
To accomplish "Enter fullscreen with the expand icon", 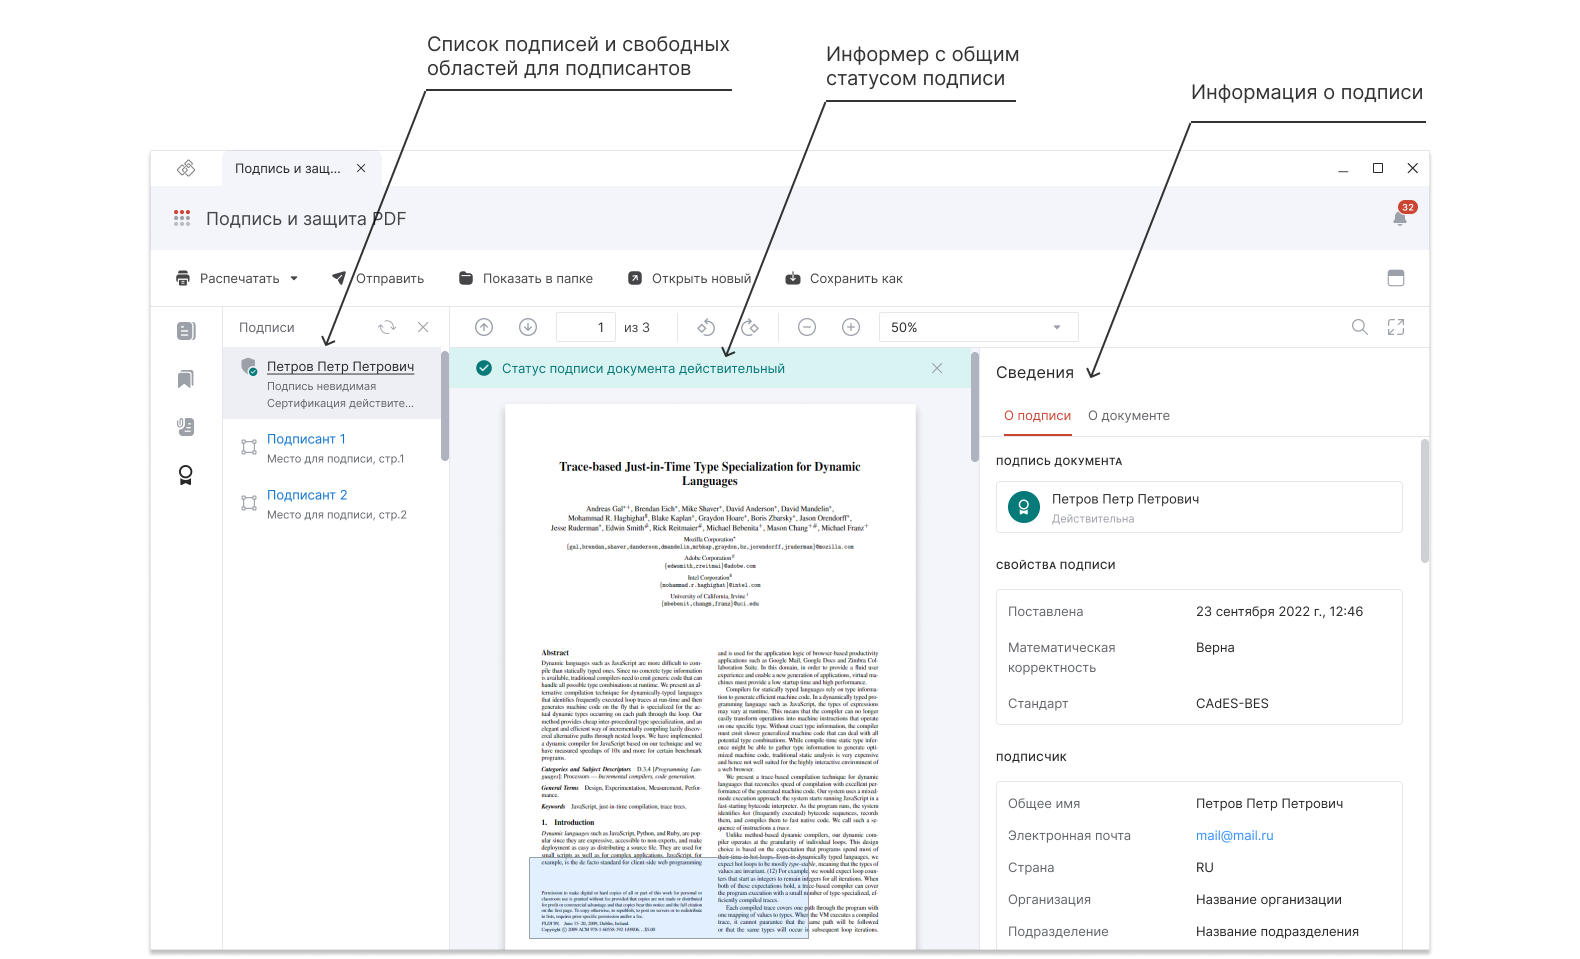I will [x=1396, y=327].
